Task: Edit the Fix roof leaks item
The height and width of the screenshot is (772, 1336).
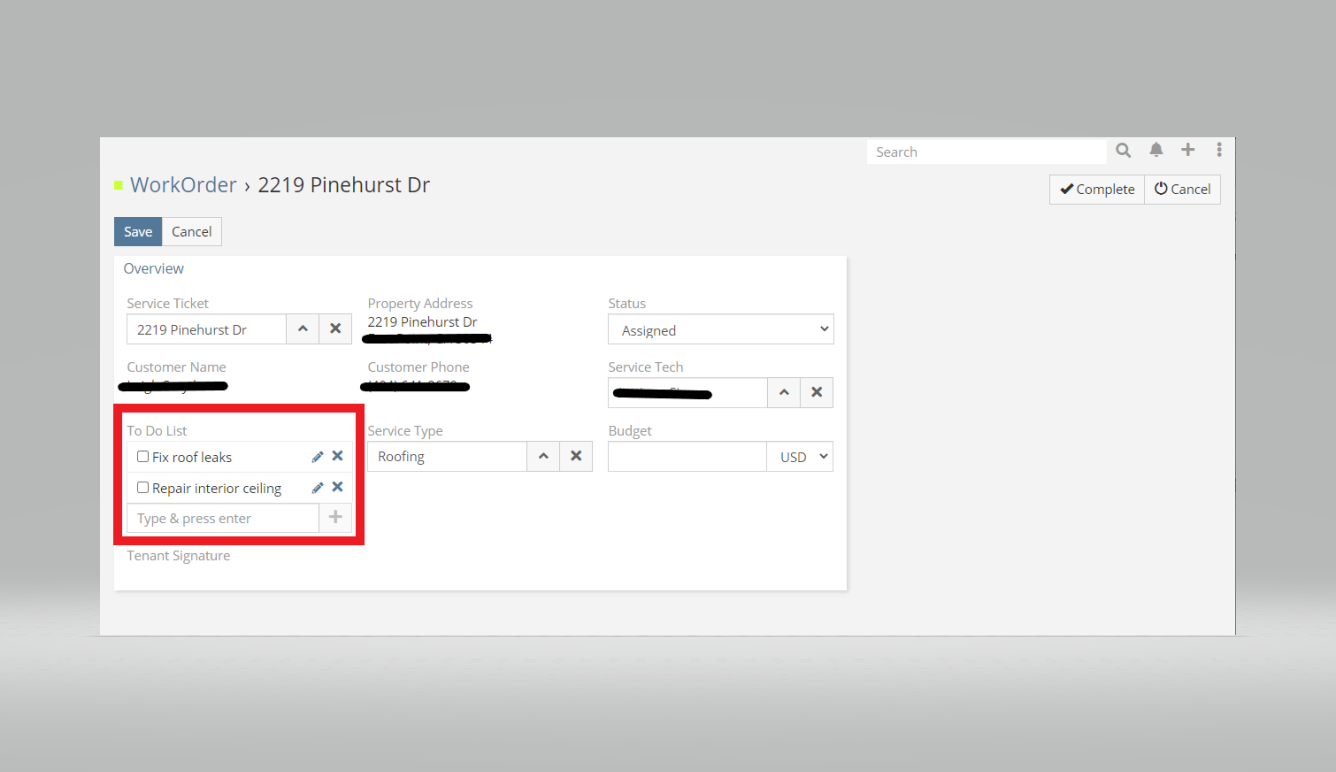Action: (317, 457)
